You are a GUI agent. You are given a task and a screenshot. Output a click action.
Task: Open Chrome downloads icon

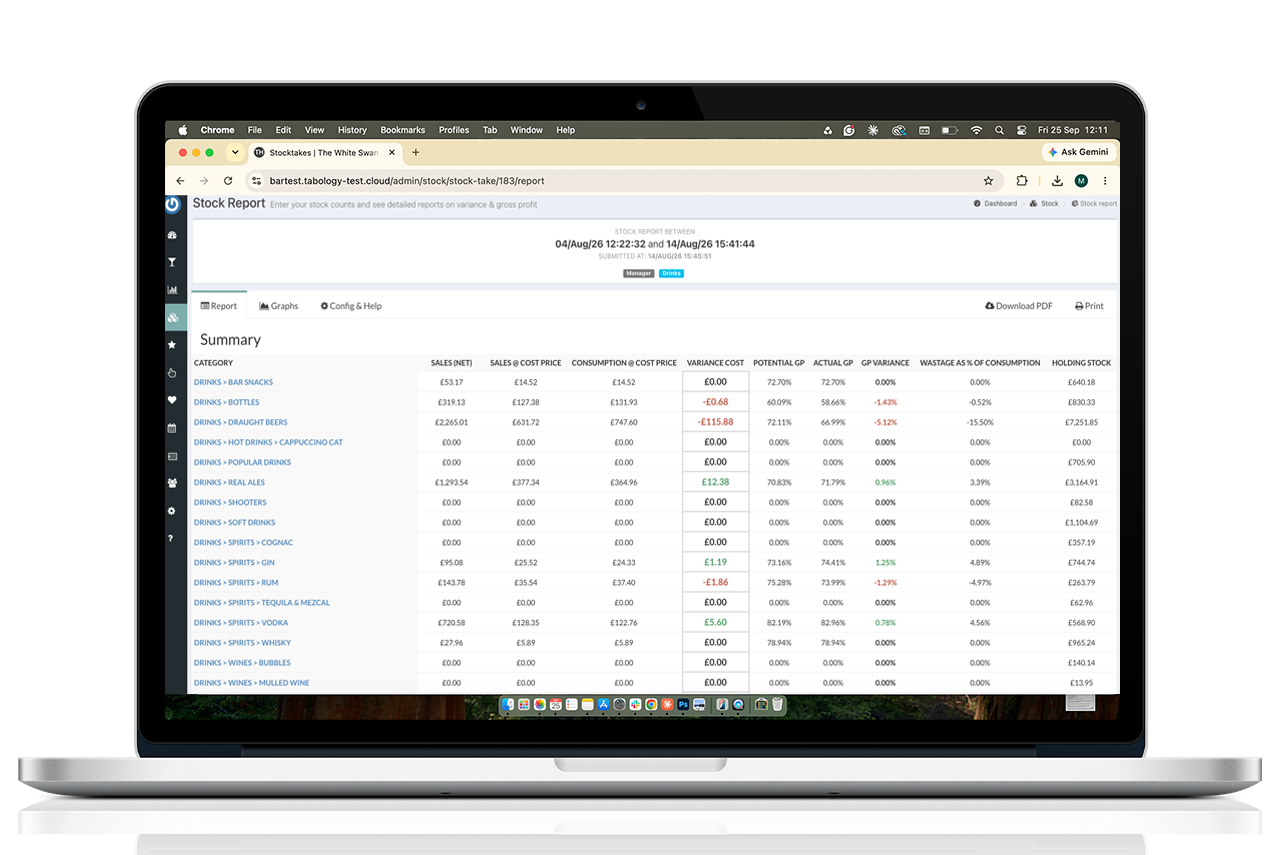point(1057,181)
